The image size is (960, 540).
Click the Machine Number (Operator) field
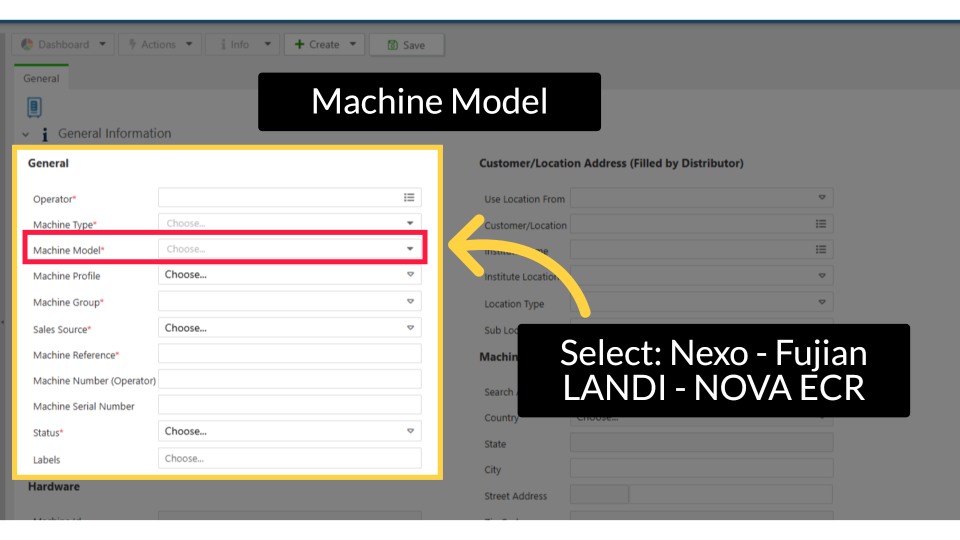point(290,379)
